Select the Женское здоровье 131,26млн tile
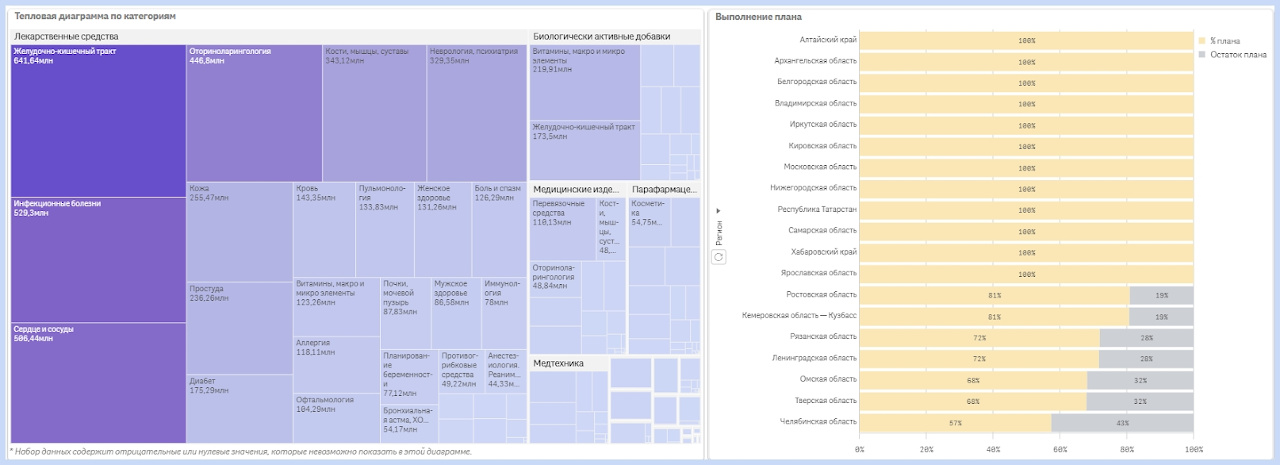 tap(443, 230)
